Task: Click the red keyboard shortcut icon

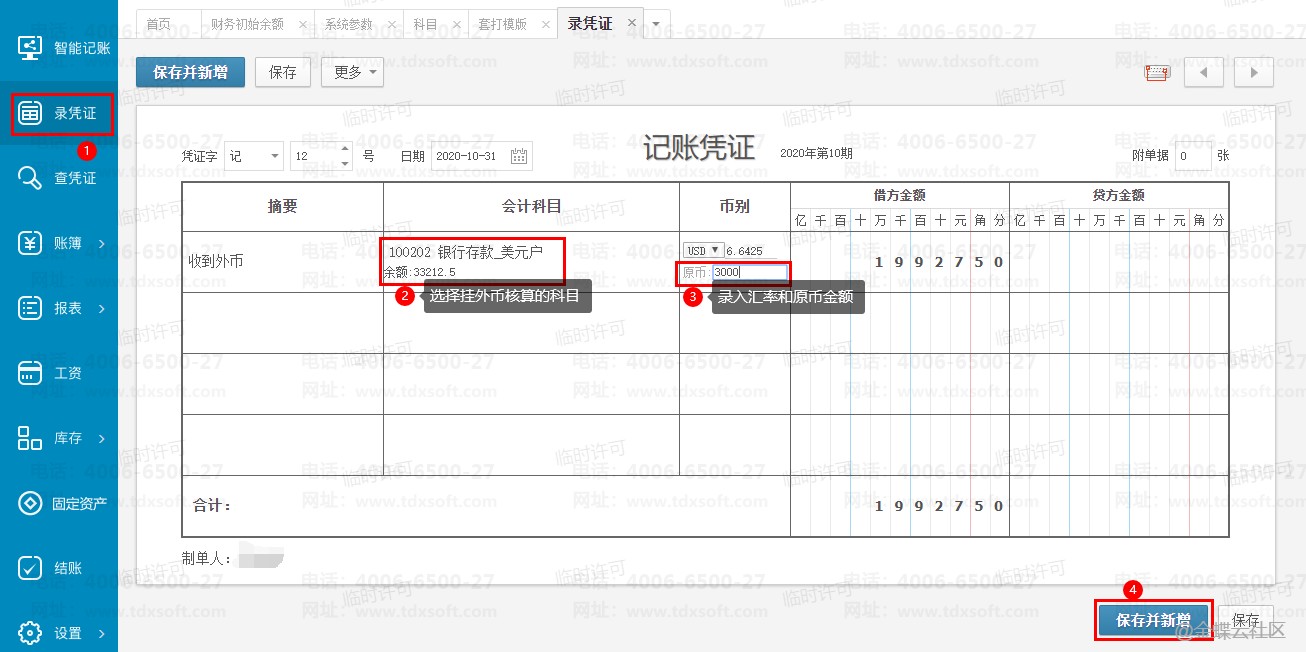Action: 1157,73
